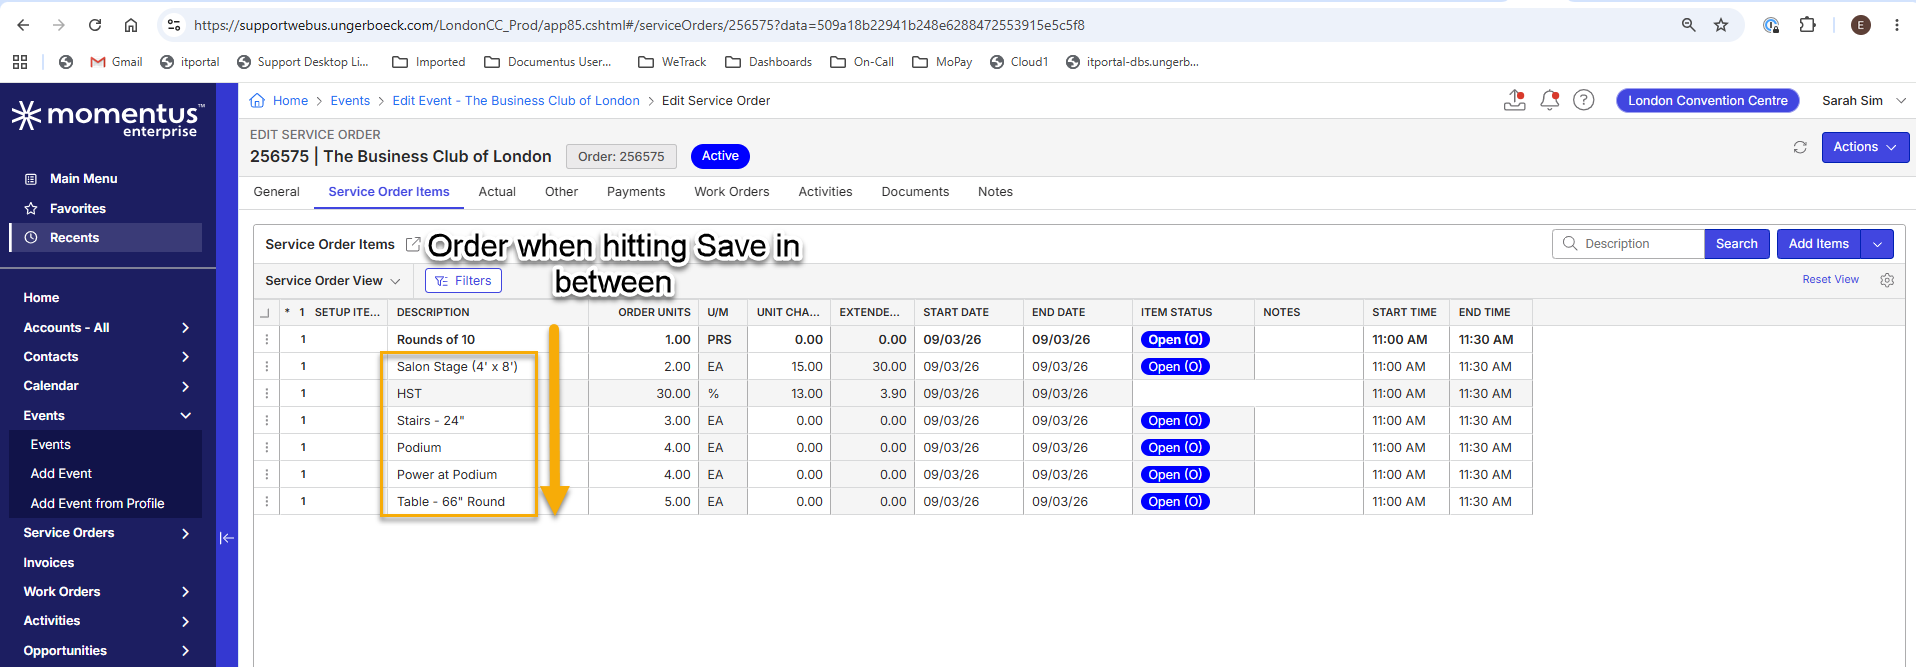Click the Add Items button
The width and height of the screenshot is (1916, 667).
point(1819,244)
